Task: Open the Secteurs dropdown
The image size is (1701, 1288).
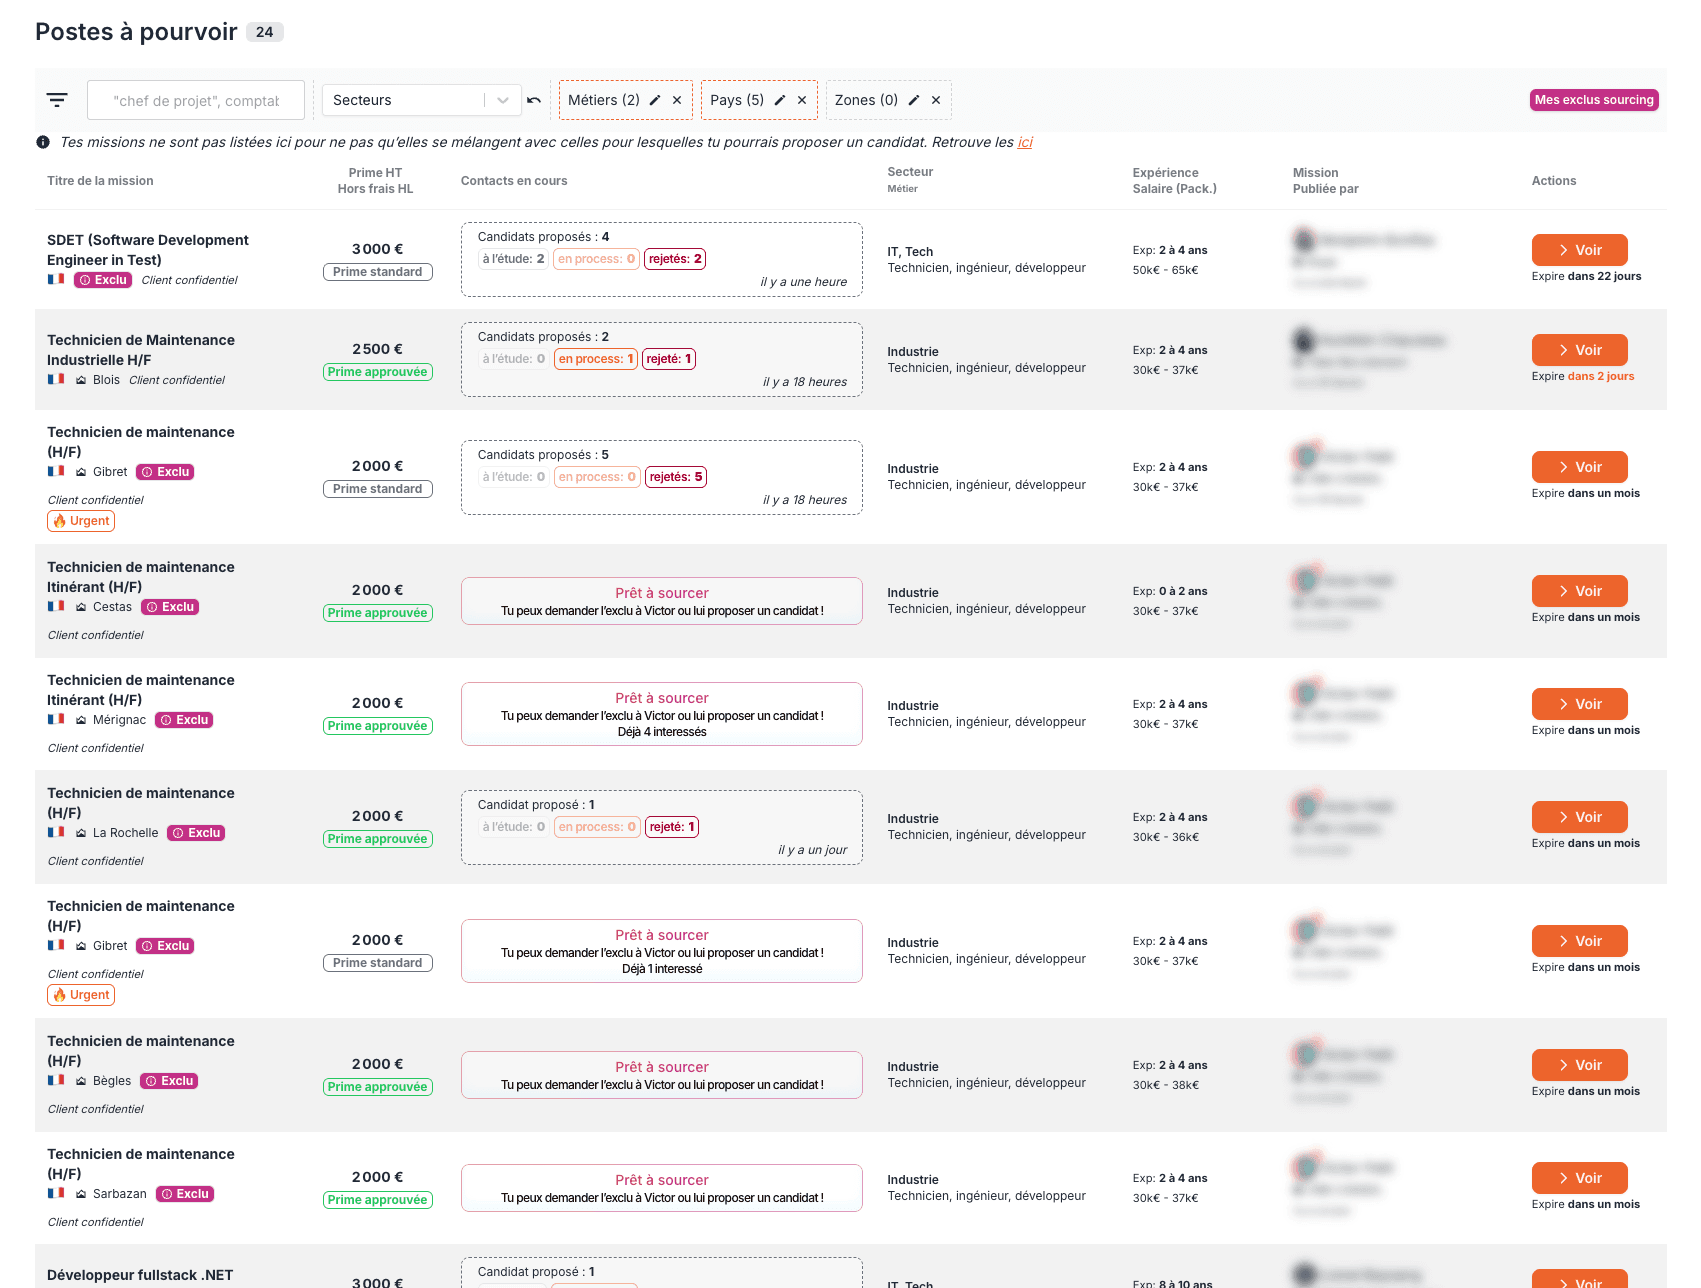Action: pos(420,99)
